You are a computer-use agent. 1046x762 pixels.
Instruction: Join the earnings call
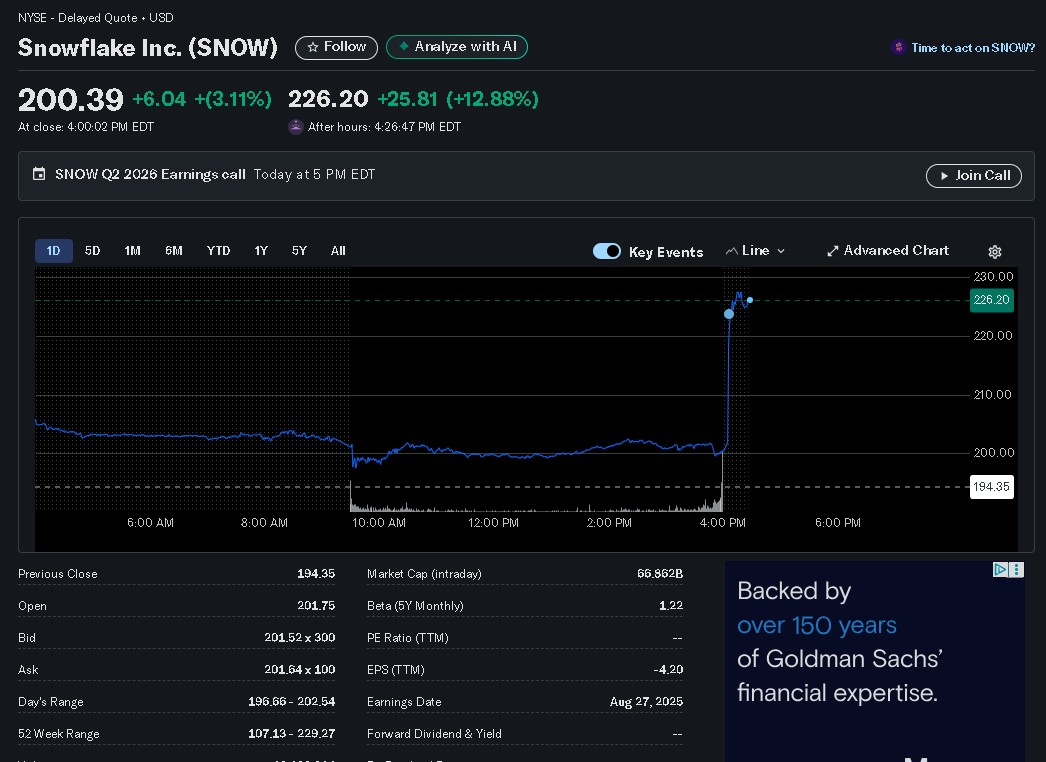[973, 175]
